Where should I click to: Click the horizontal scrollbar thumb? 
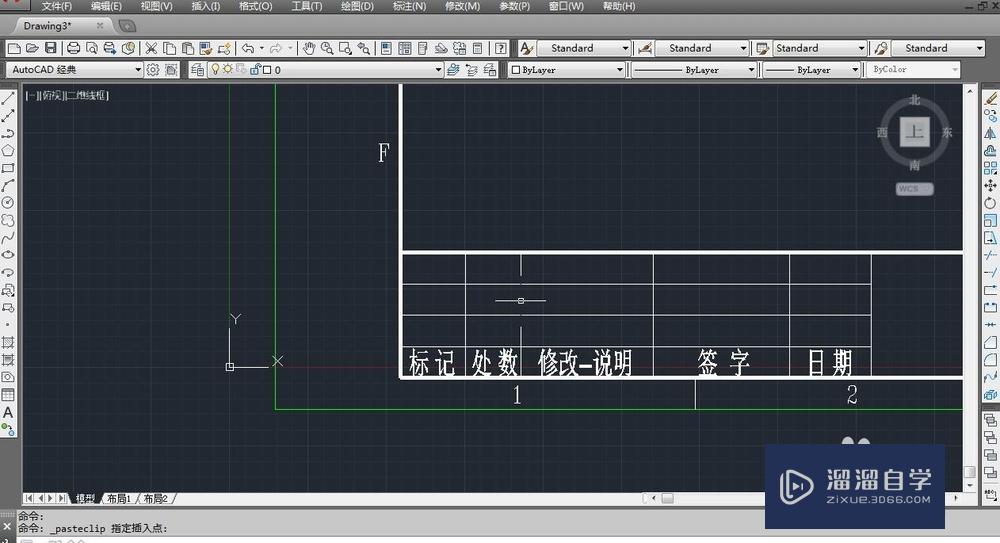pyautogui.click(x=668, y=498)
